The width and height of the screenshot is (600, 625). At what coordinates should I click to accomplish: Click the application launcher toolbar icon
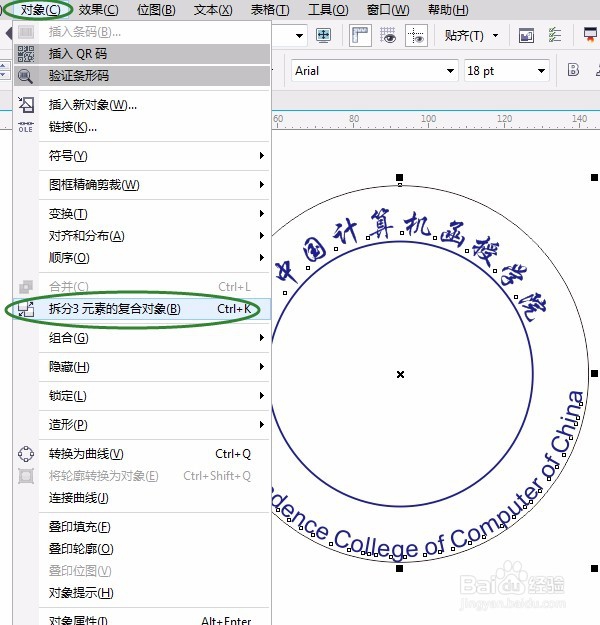[590, 35]
